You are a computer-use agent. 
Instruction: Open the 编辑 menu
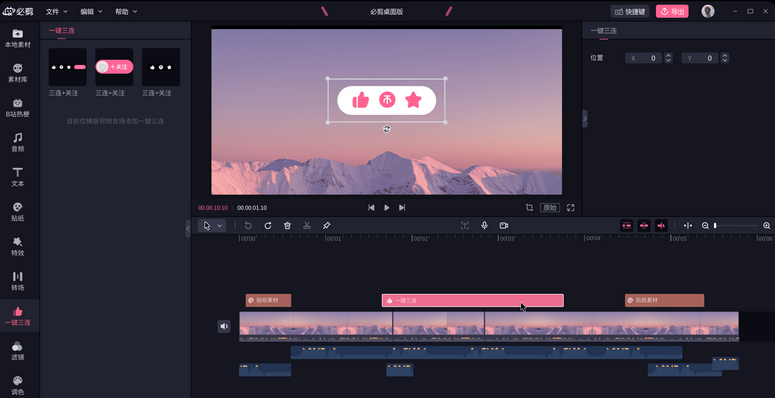click(91, 11)
